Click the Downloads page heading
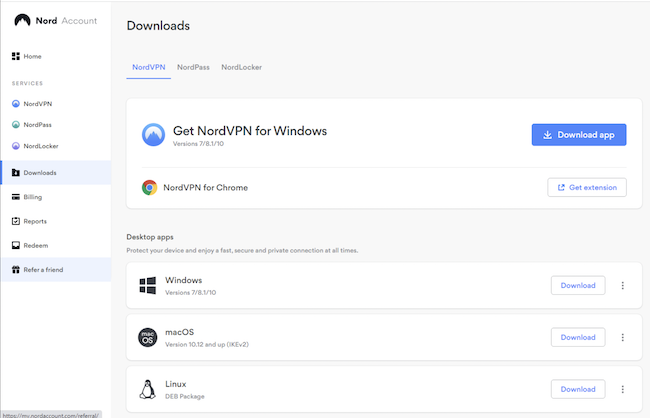650x418 pixels. [158, 26]
